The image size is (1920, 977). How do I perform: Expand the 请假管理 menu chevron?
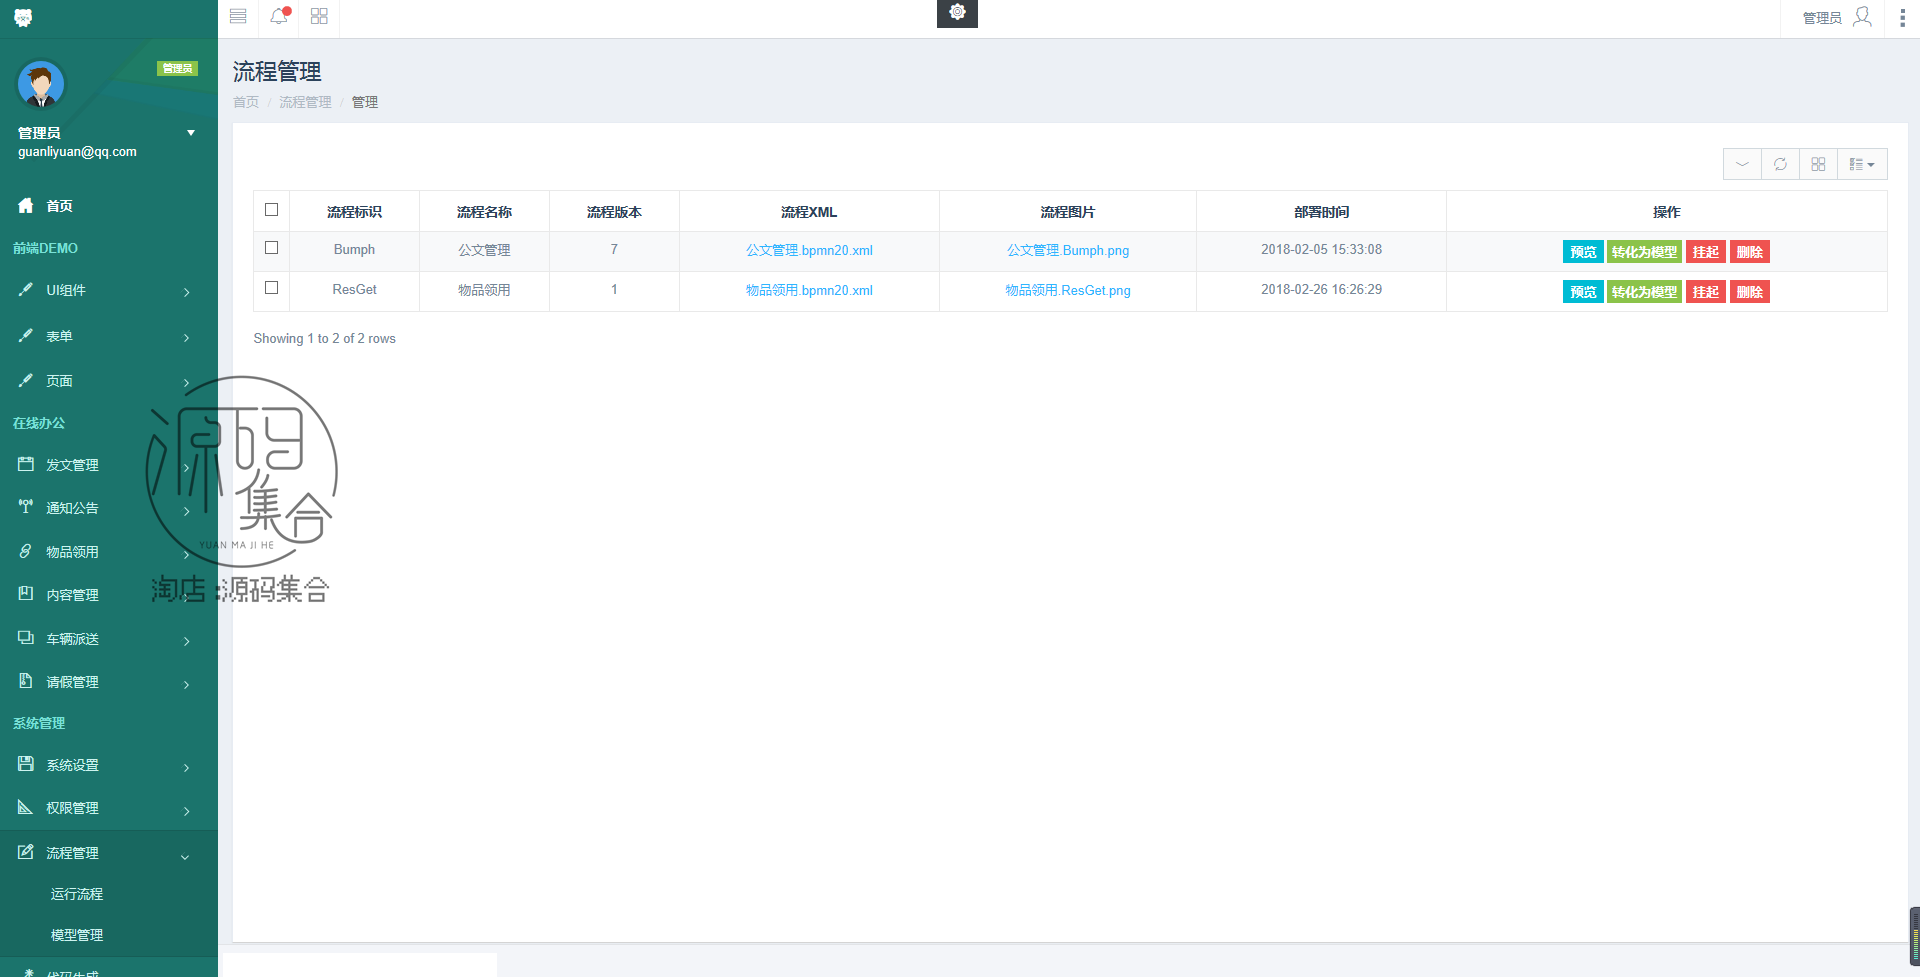click(187, 685)
